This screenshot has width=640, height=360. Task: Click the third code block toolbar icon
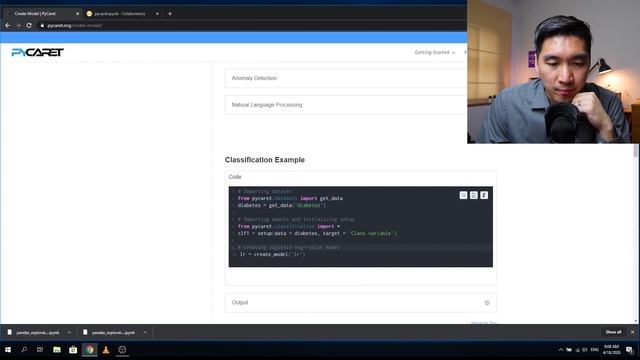pos(484,196)
